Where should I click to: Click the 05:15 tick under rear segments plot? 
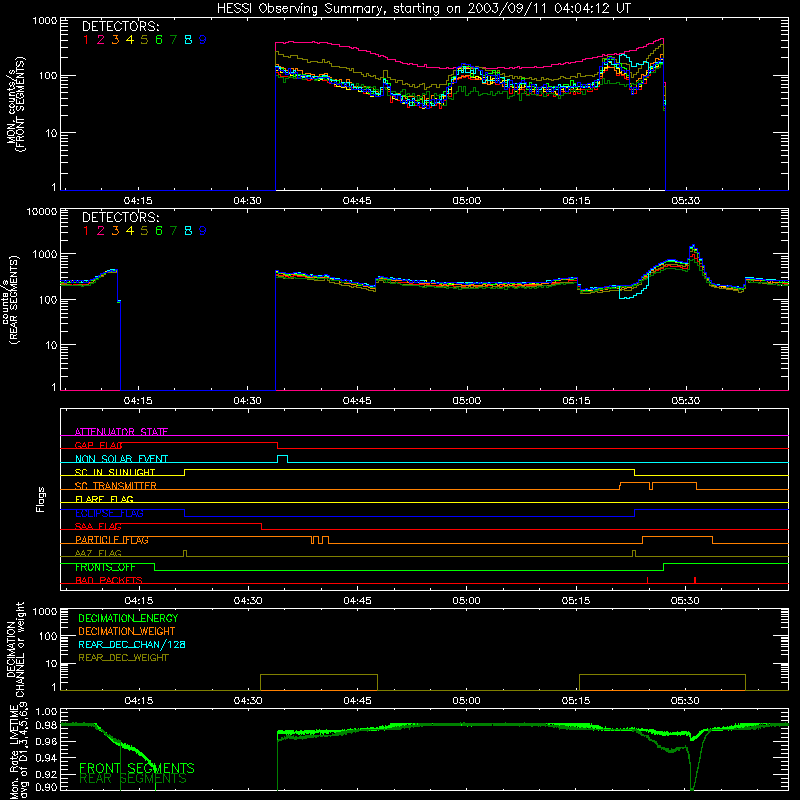pos(576,401)
